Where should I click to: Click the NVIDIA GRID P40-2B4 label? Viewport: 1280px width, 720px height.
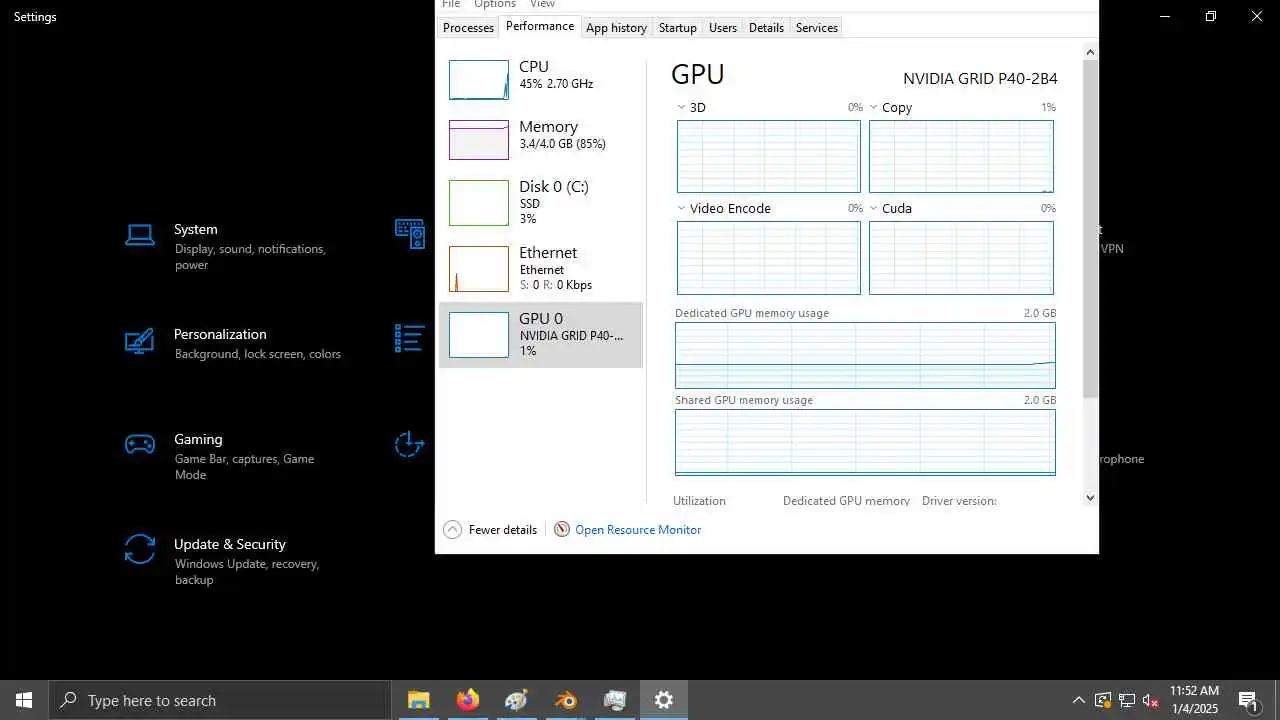[980, 79]
